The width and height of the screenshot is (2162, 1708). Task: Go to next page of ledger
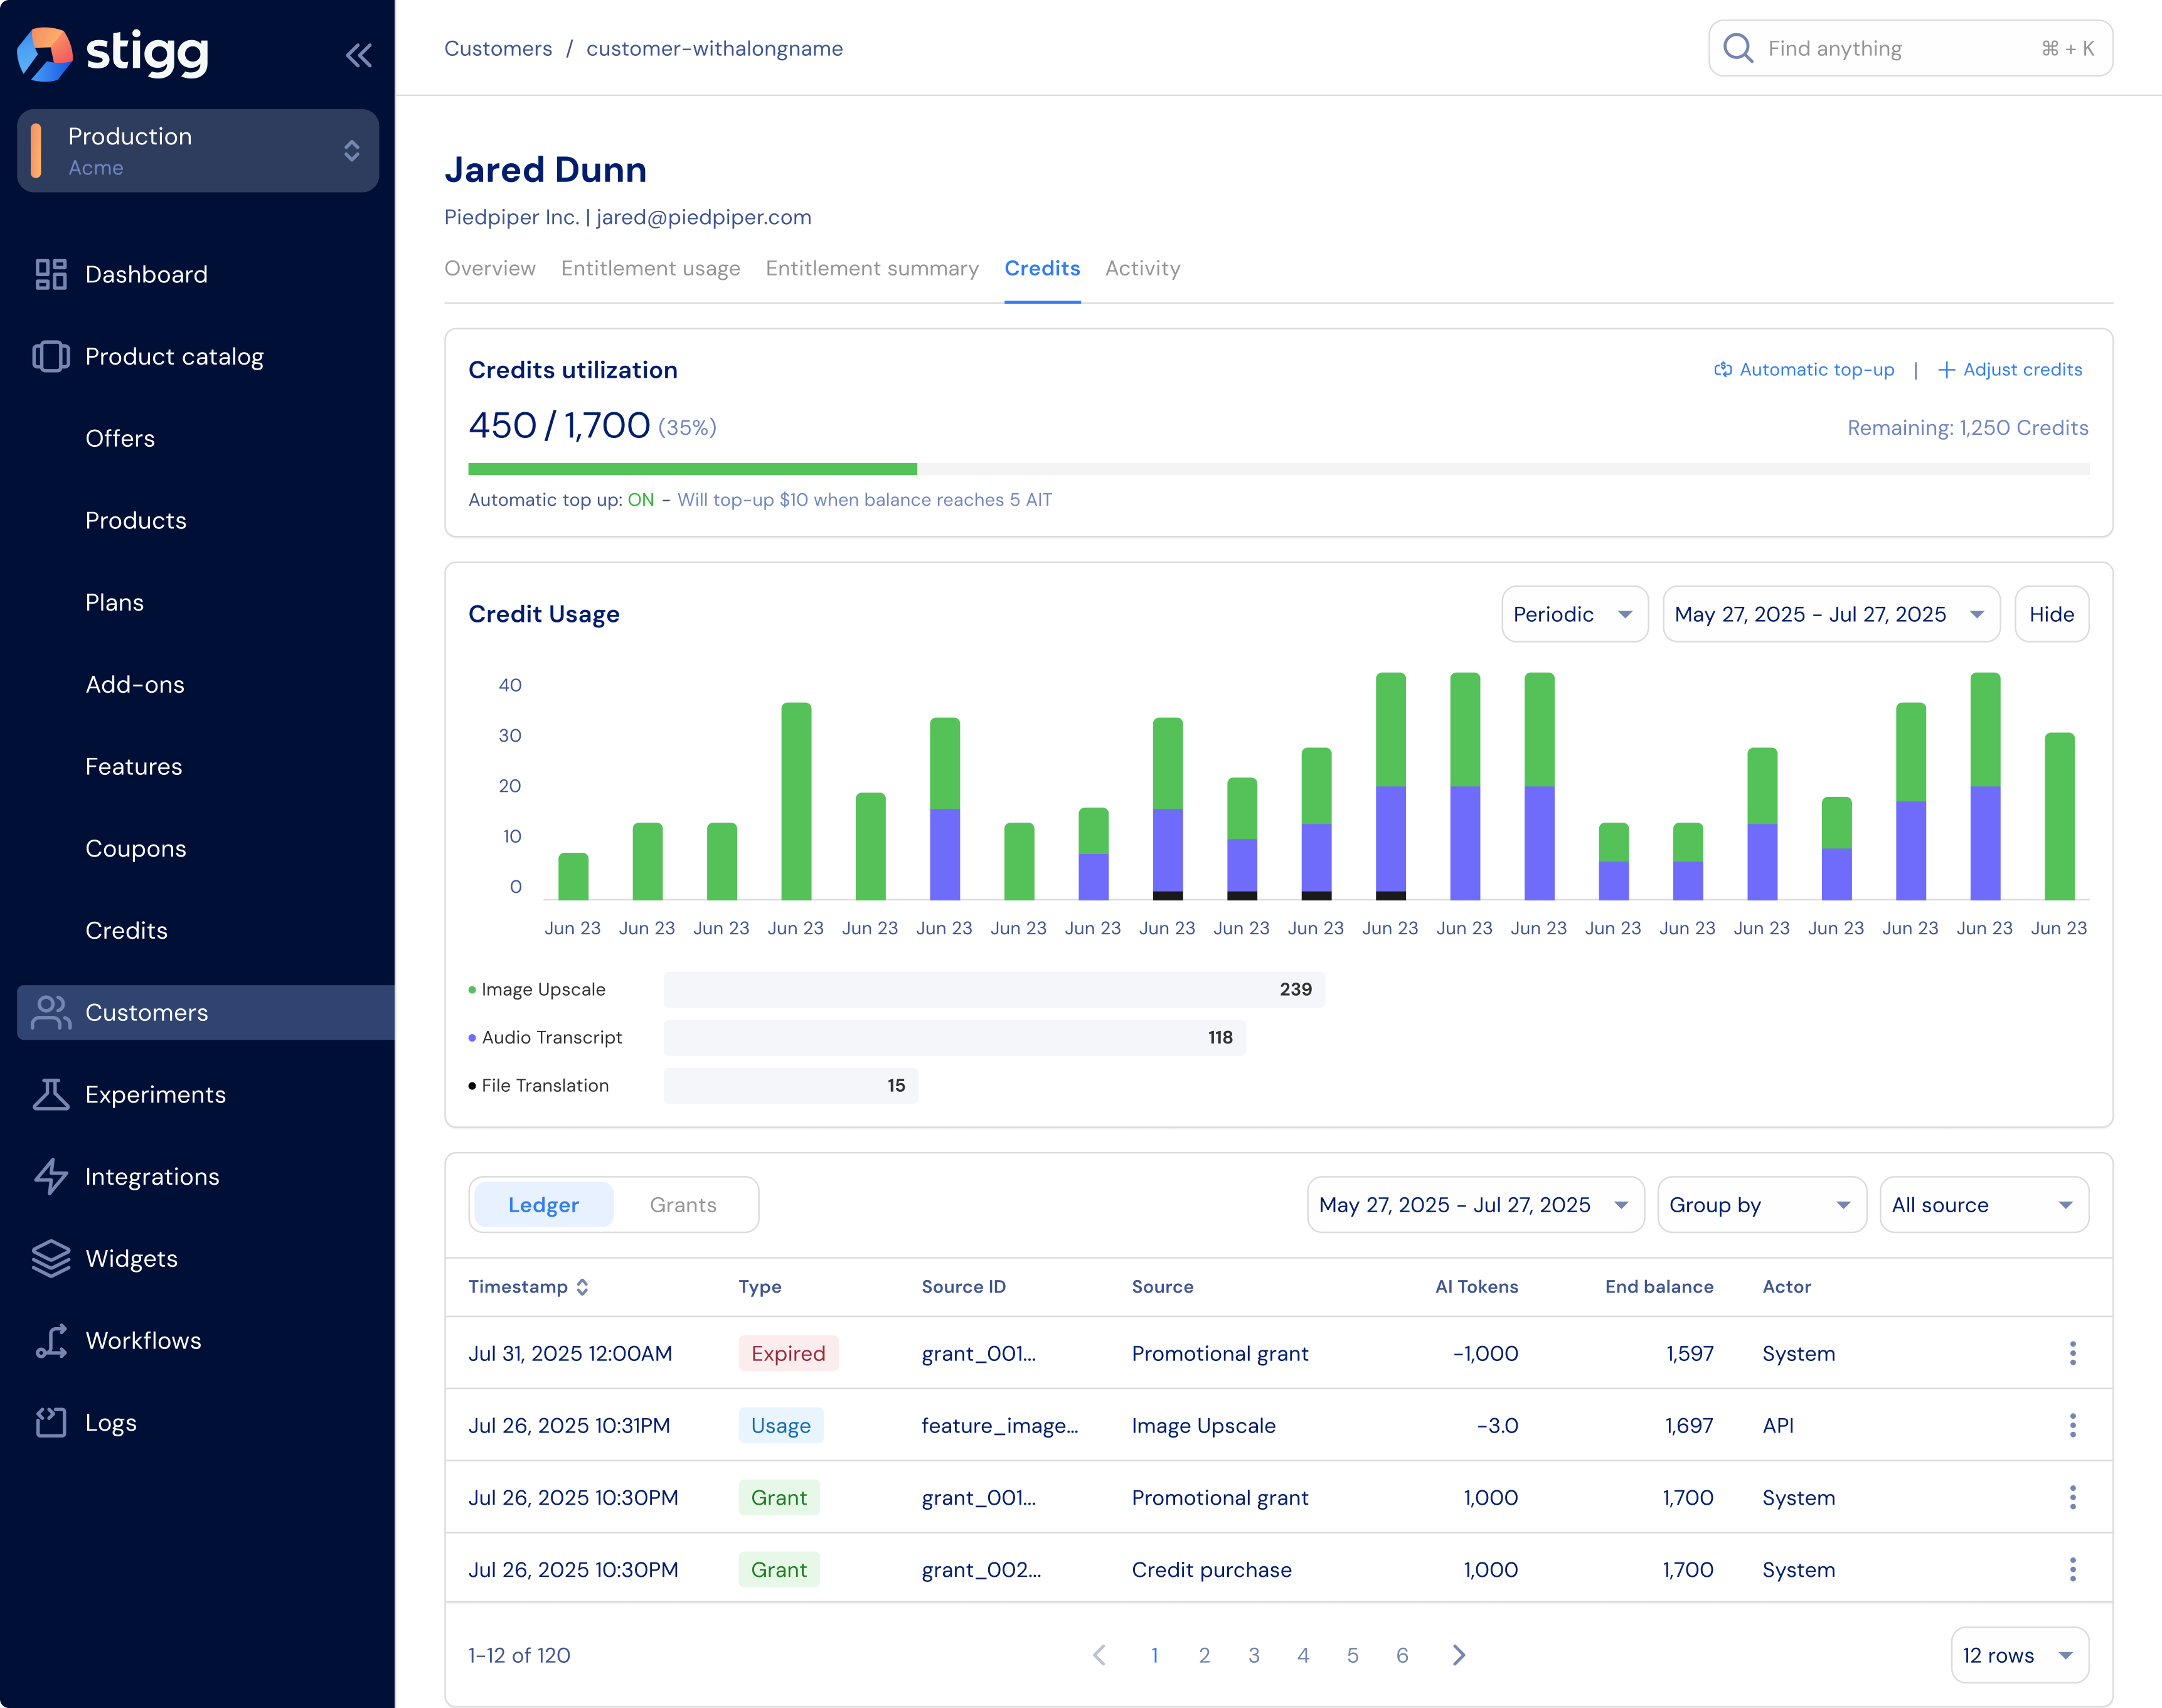(x=1459, y=1655)
